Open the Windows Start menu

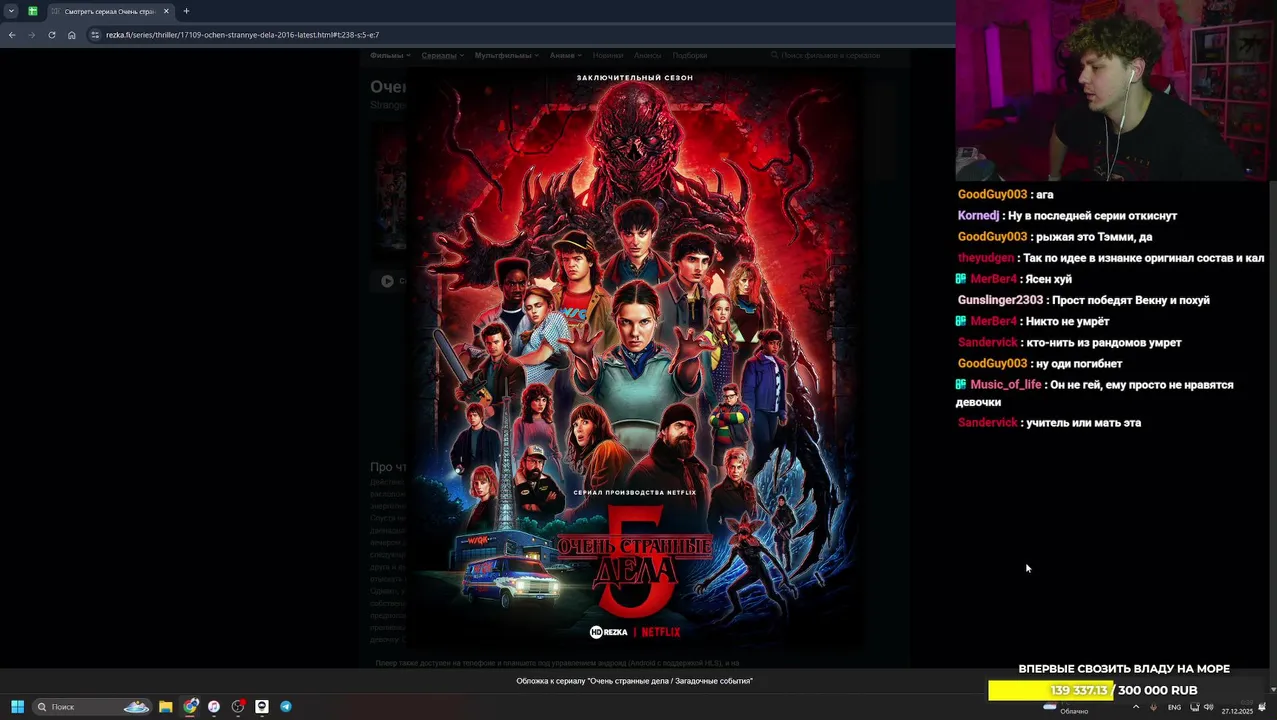(17, 707)
